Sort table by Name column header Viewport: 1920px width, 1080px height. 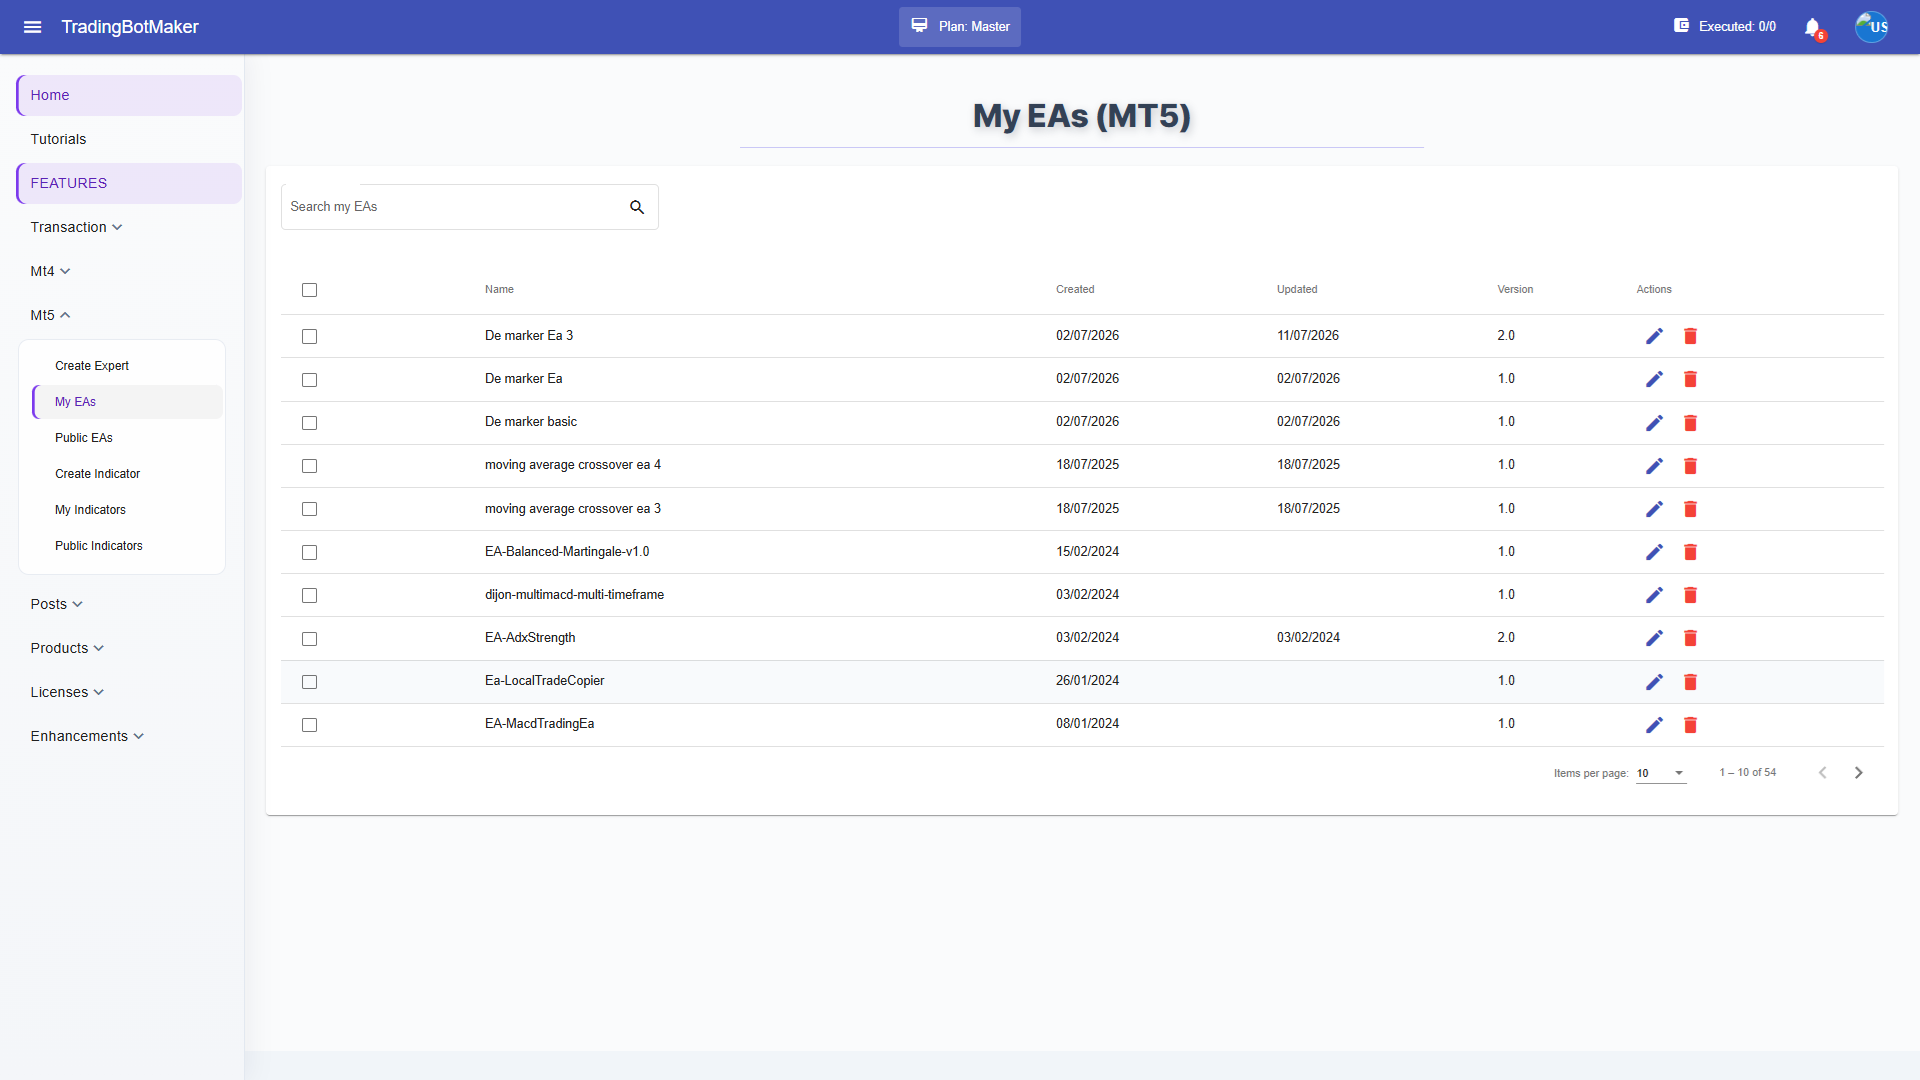click(x=499, y=290)
